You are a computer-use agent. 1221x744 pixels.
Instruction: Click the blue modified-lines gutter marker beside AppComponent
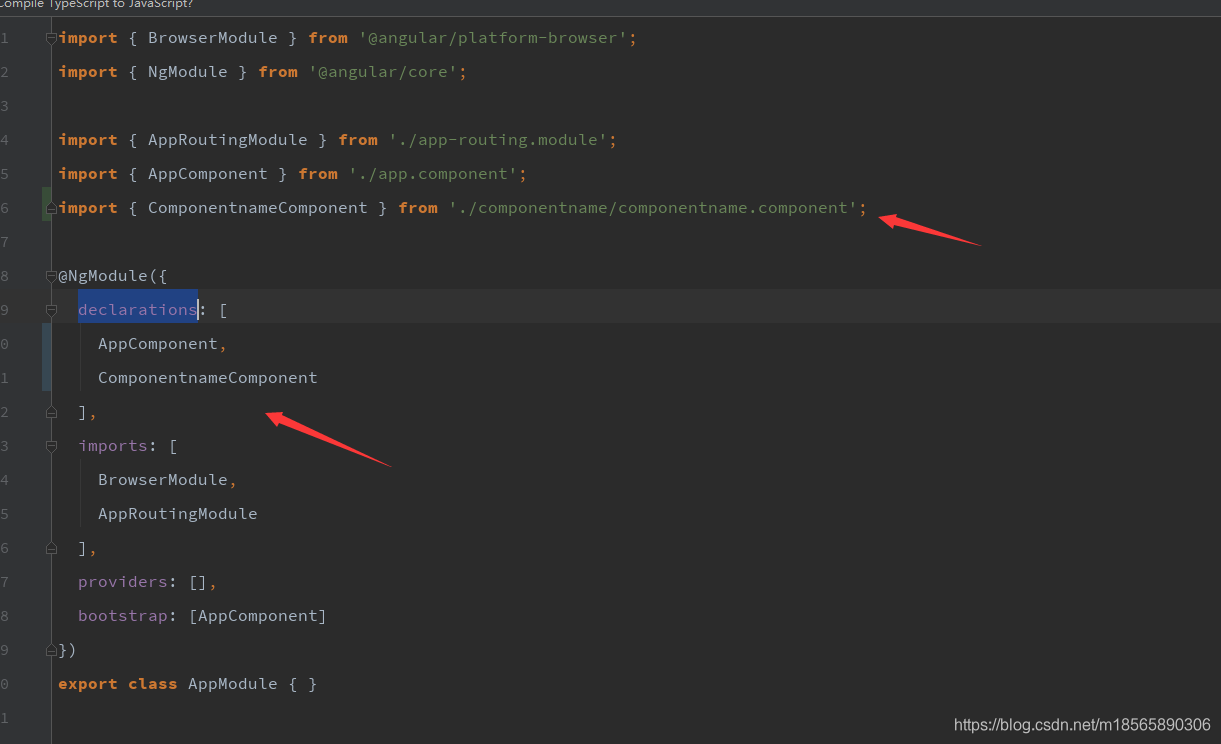click(x=46, y=358)
